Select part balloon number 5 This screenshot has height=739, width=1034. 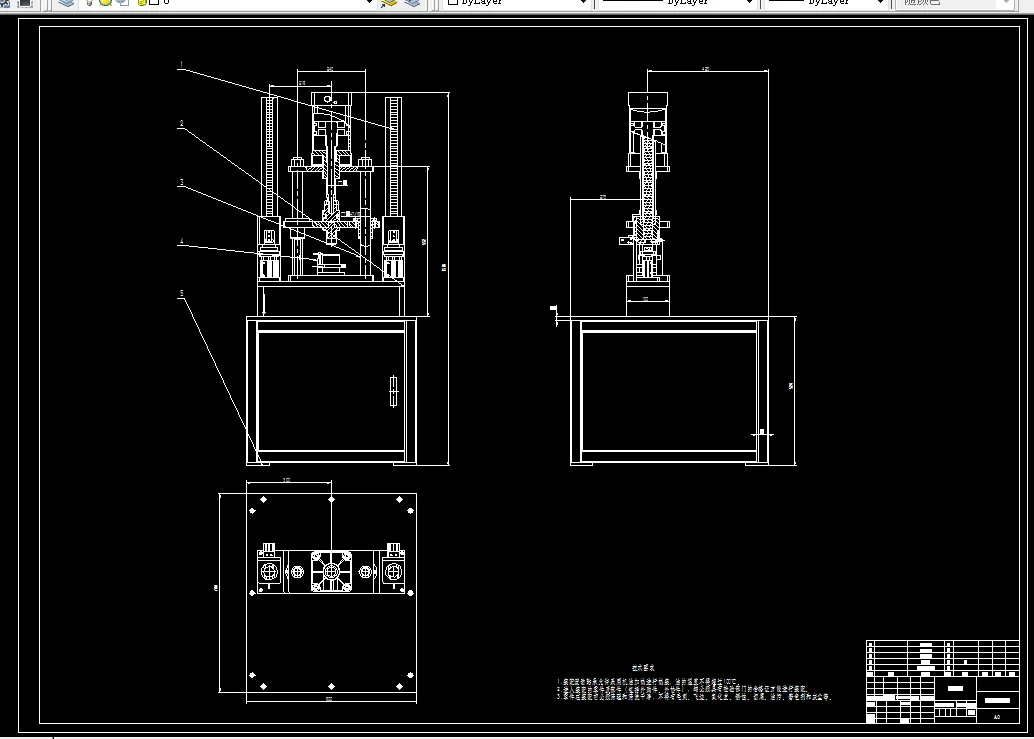(181, 293)
